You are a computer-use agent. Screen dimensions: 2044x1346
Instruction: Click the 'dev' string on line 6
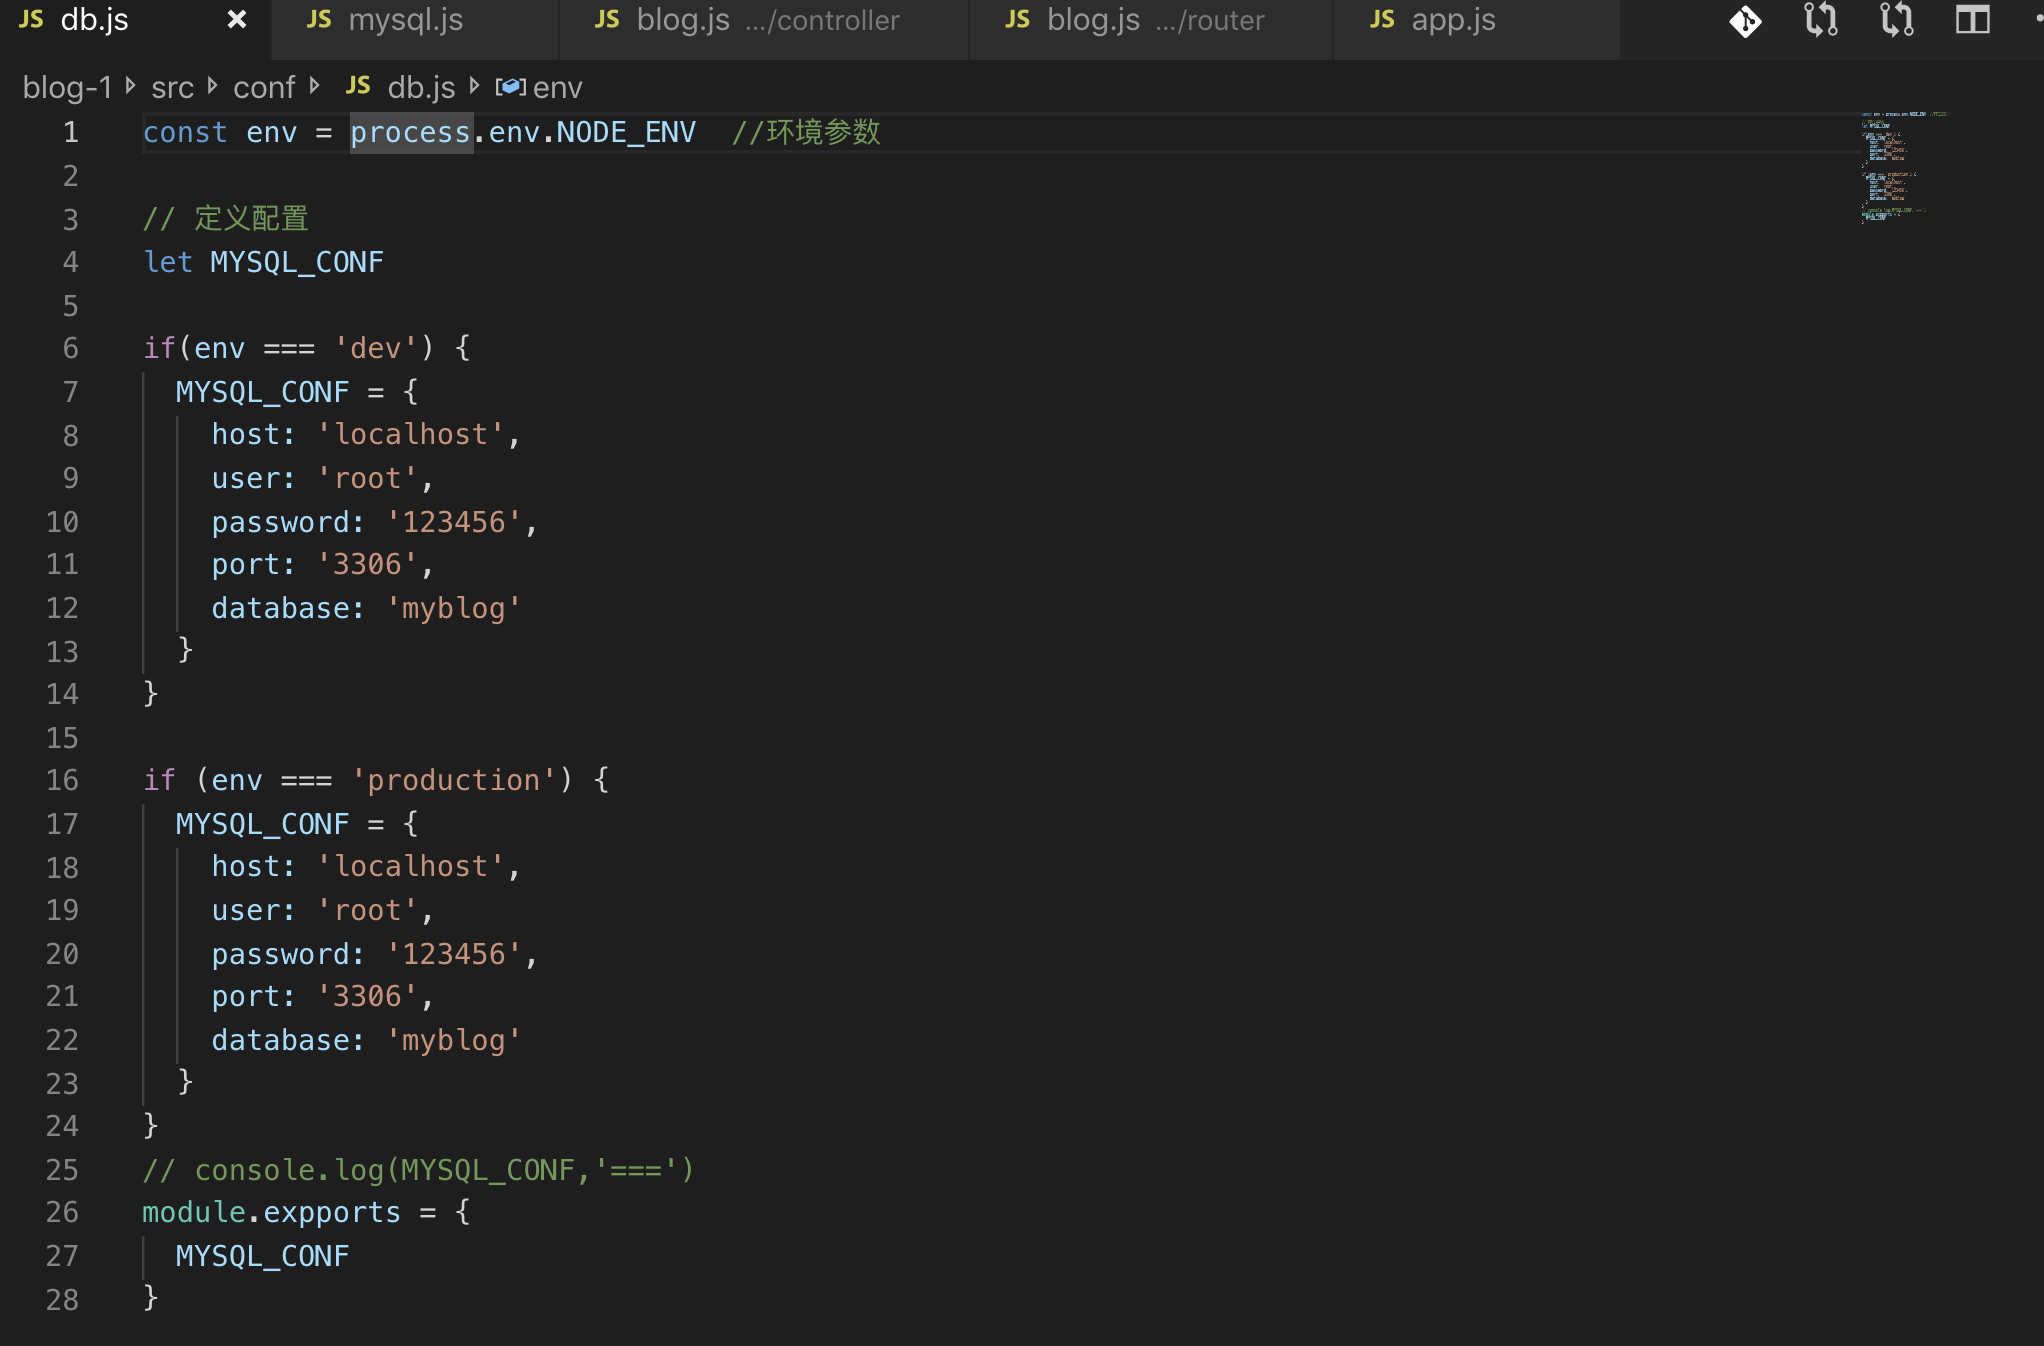coord(376,348)
